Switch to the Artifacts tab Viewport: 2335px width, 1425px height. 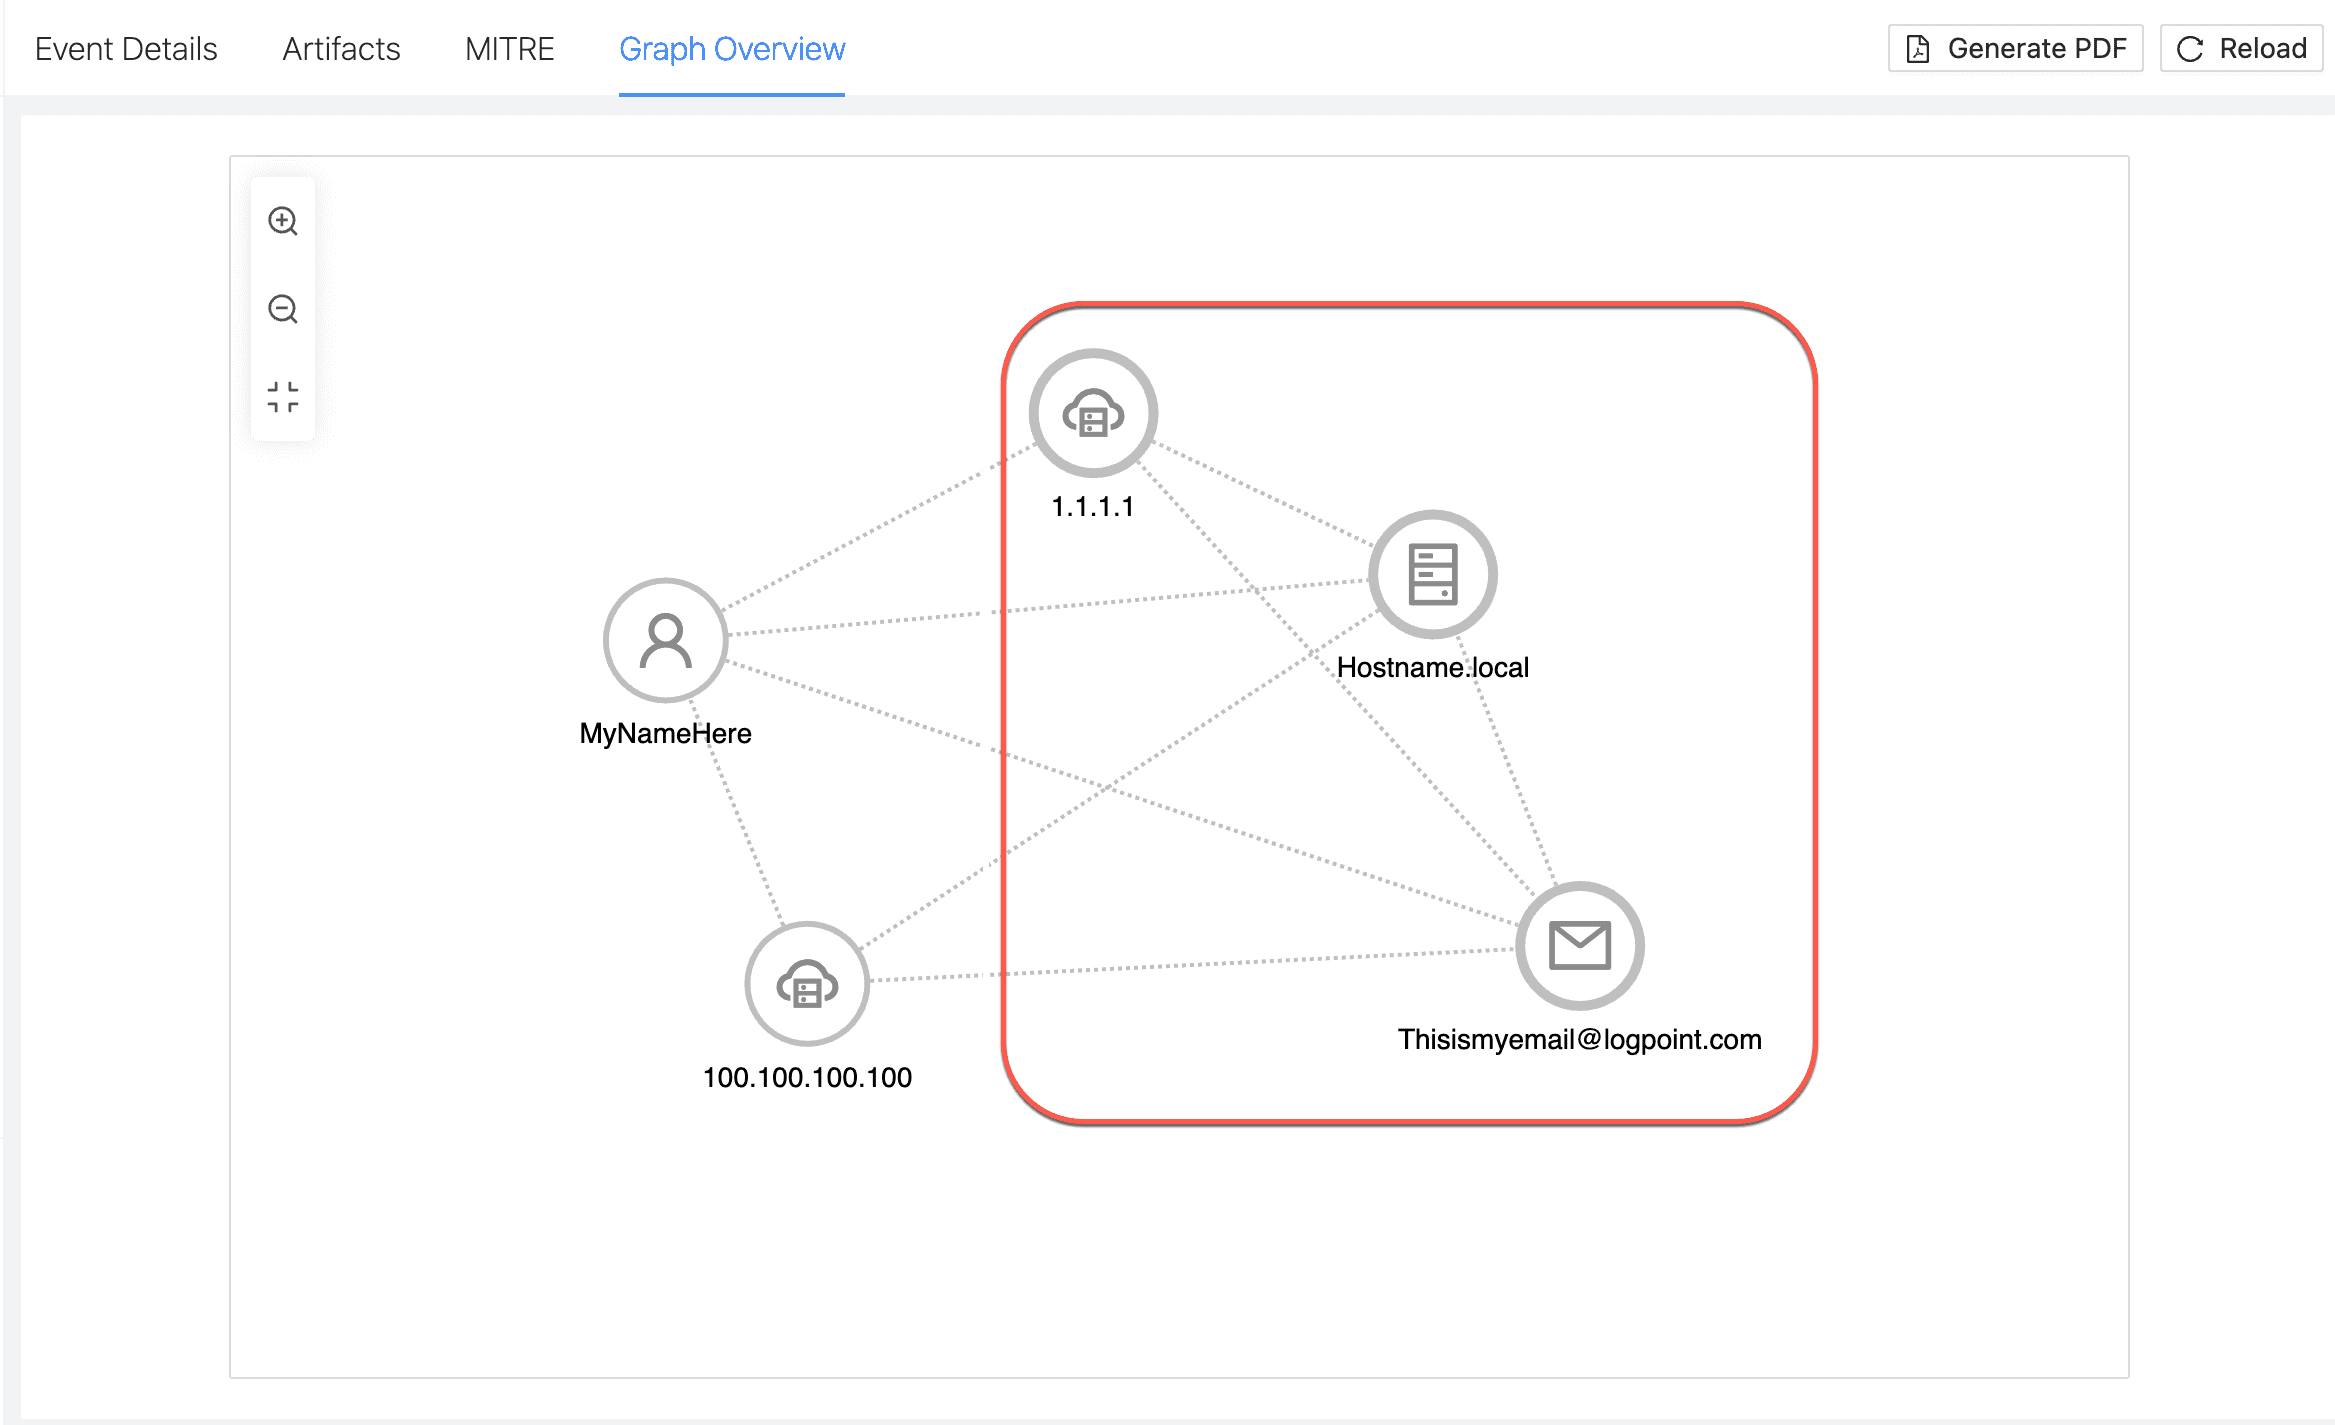coord(341,49)
